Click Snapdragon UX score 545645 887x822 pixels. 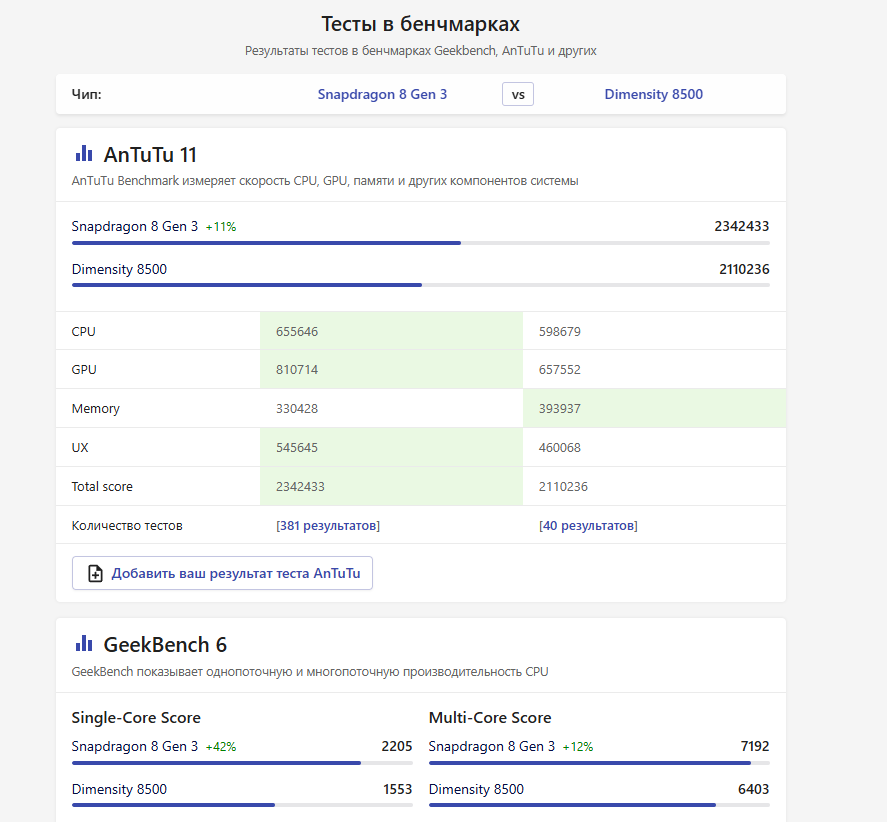coord(297,447)
